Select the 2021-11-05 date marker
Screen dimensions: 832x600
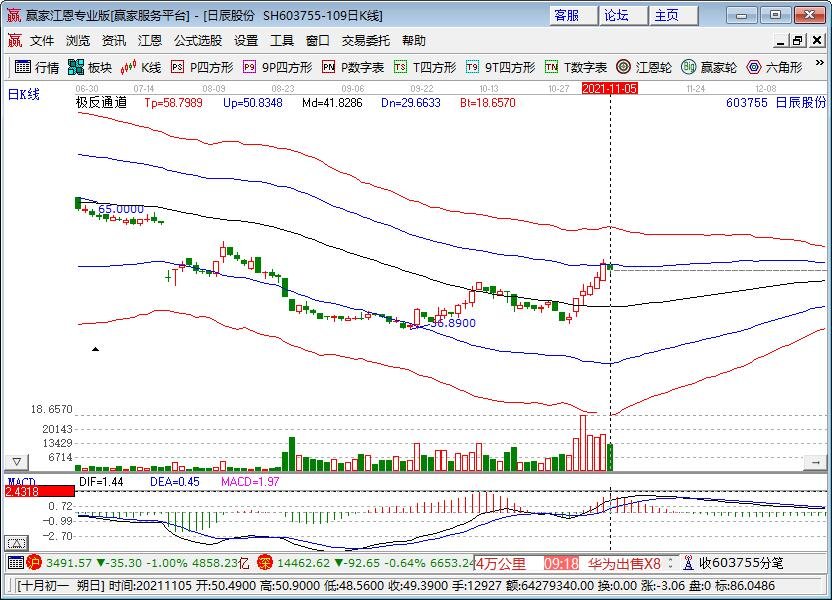tap(610, 89)
